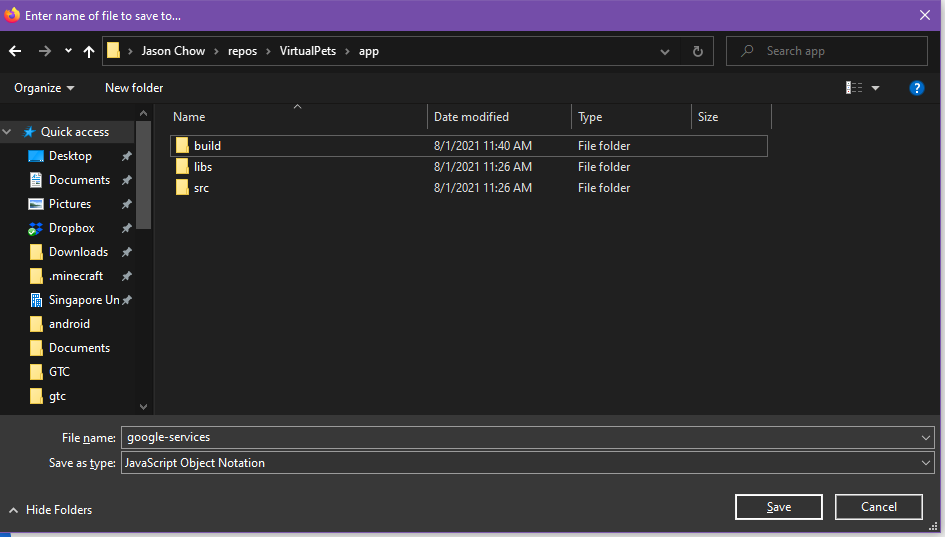Image resolution: width=945 pixels, height=537 pixels.
Task: Cancel the save dialog
Action: (879, 507)
